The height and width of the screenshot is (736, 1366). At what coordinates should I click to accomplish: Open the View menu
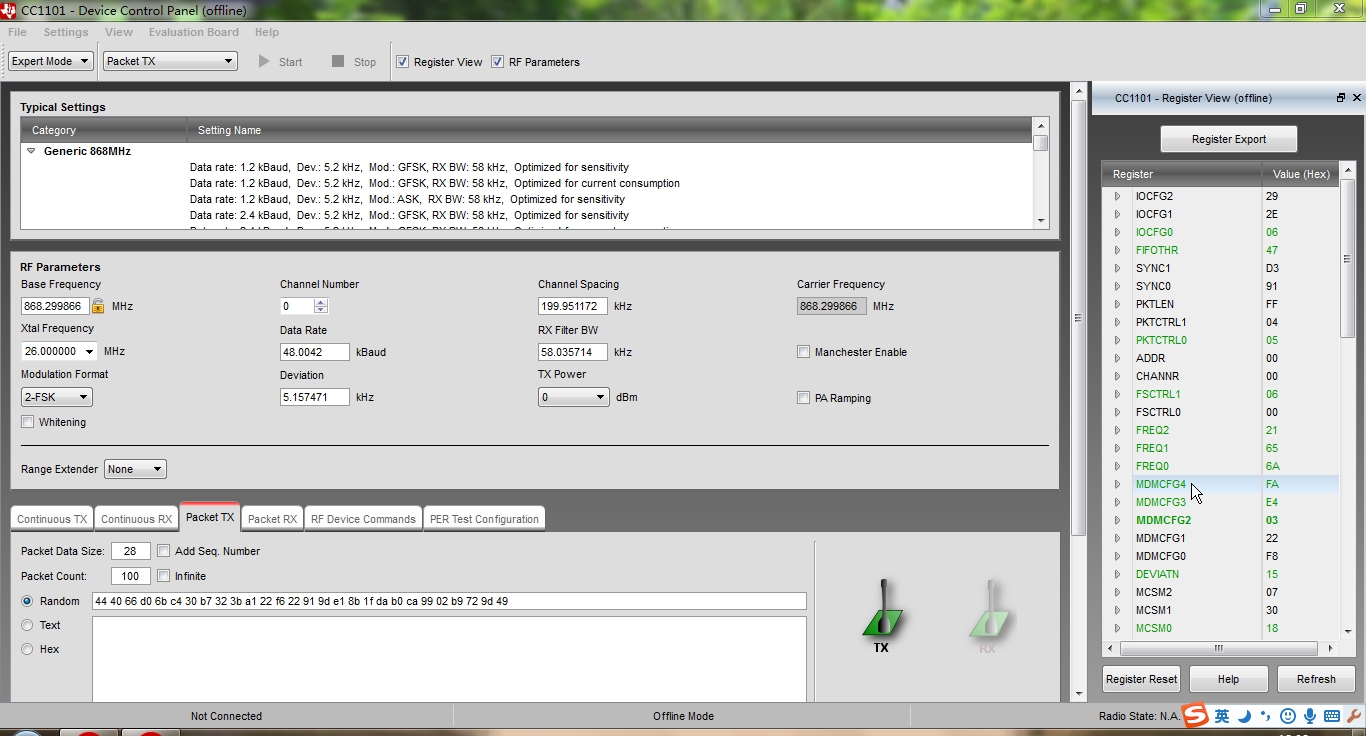[x=119, y=32]
